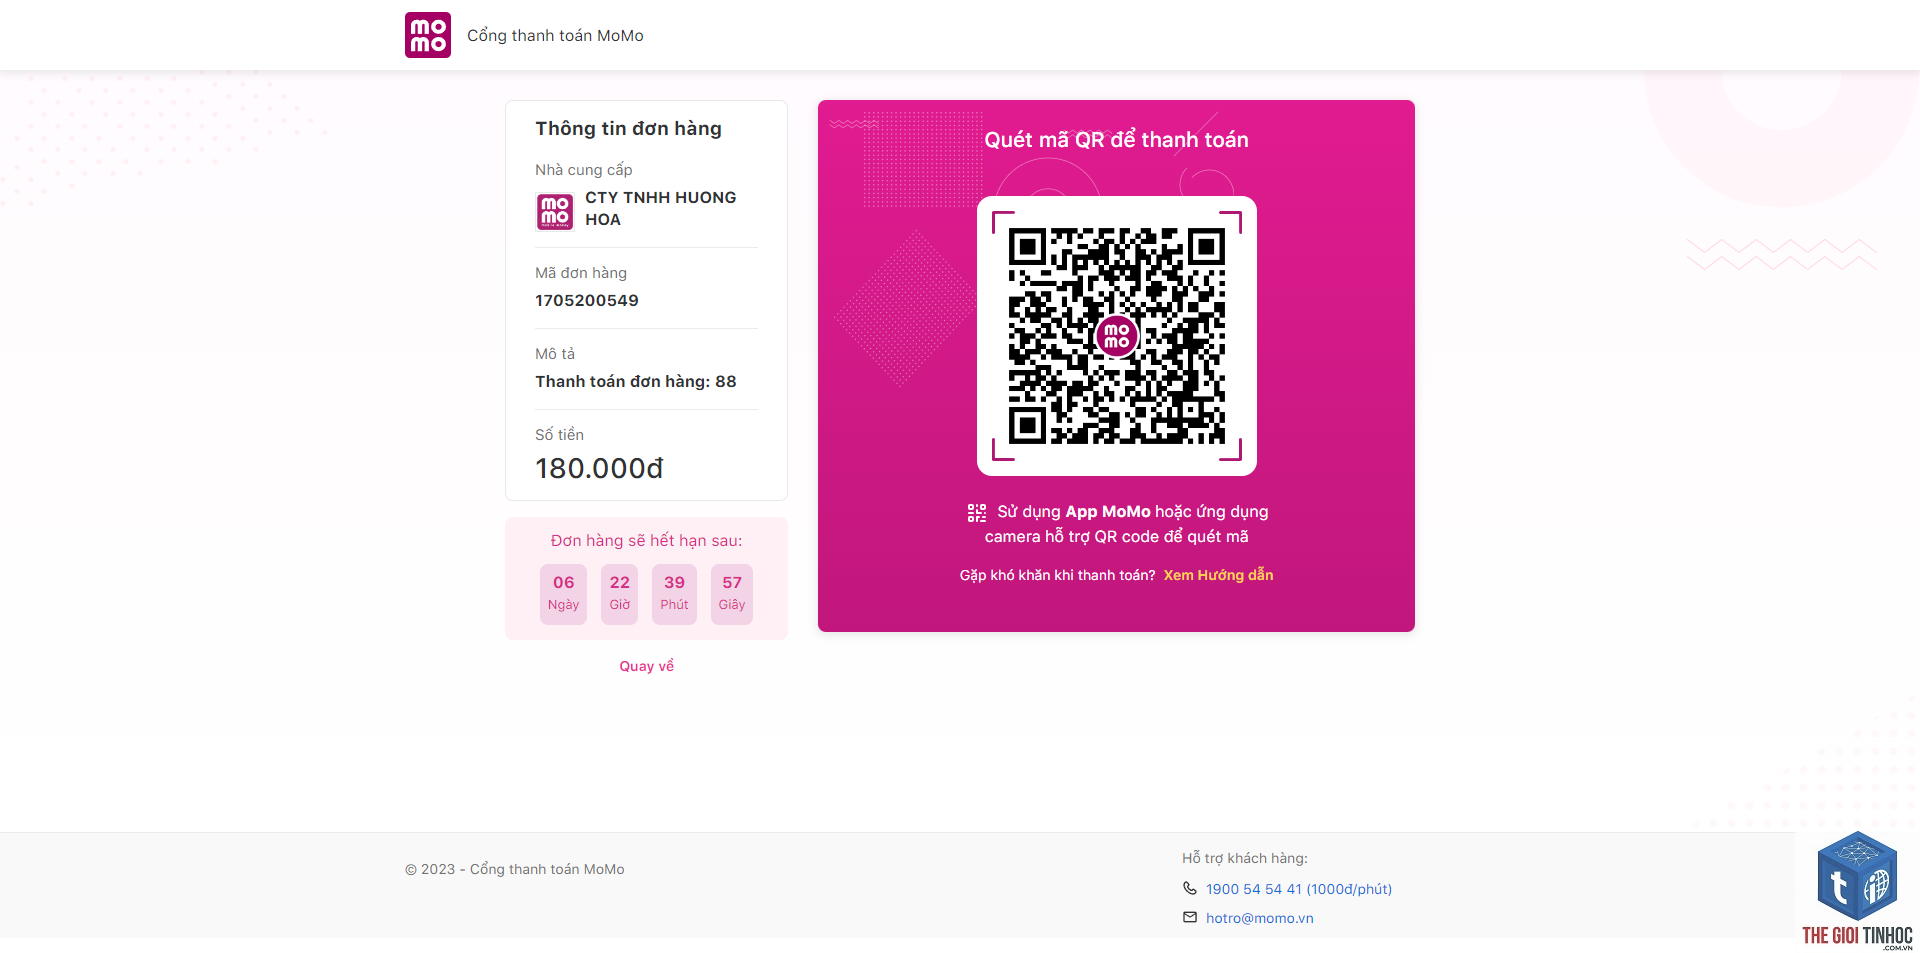Click the Hỗ trợ khách hàng label
The height and width of the screenshot is (953, 1920).
[1245, 858]
